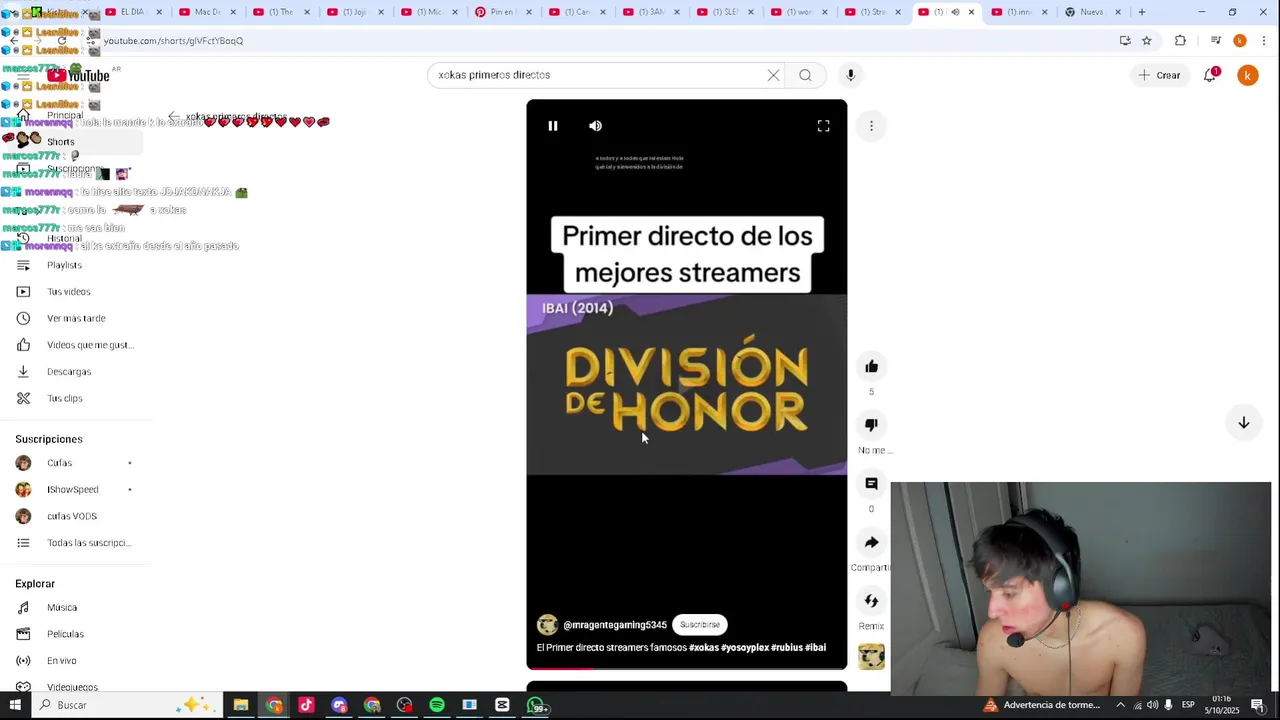Open the browser extensions puzzle icon
Viewport: 1280px width, 720px height.
tap(1180, 41)
